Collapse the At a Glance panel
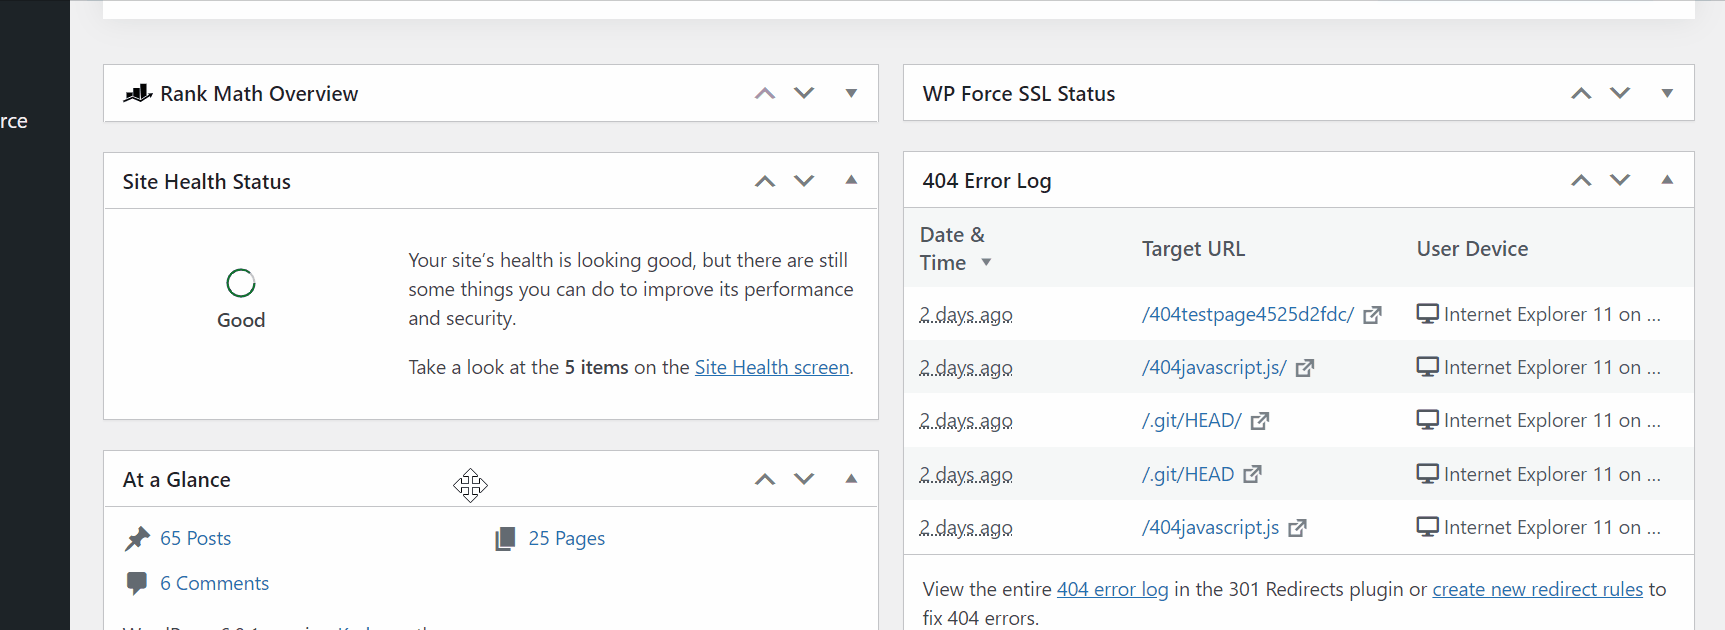 (851, 479)
